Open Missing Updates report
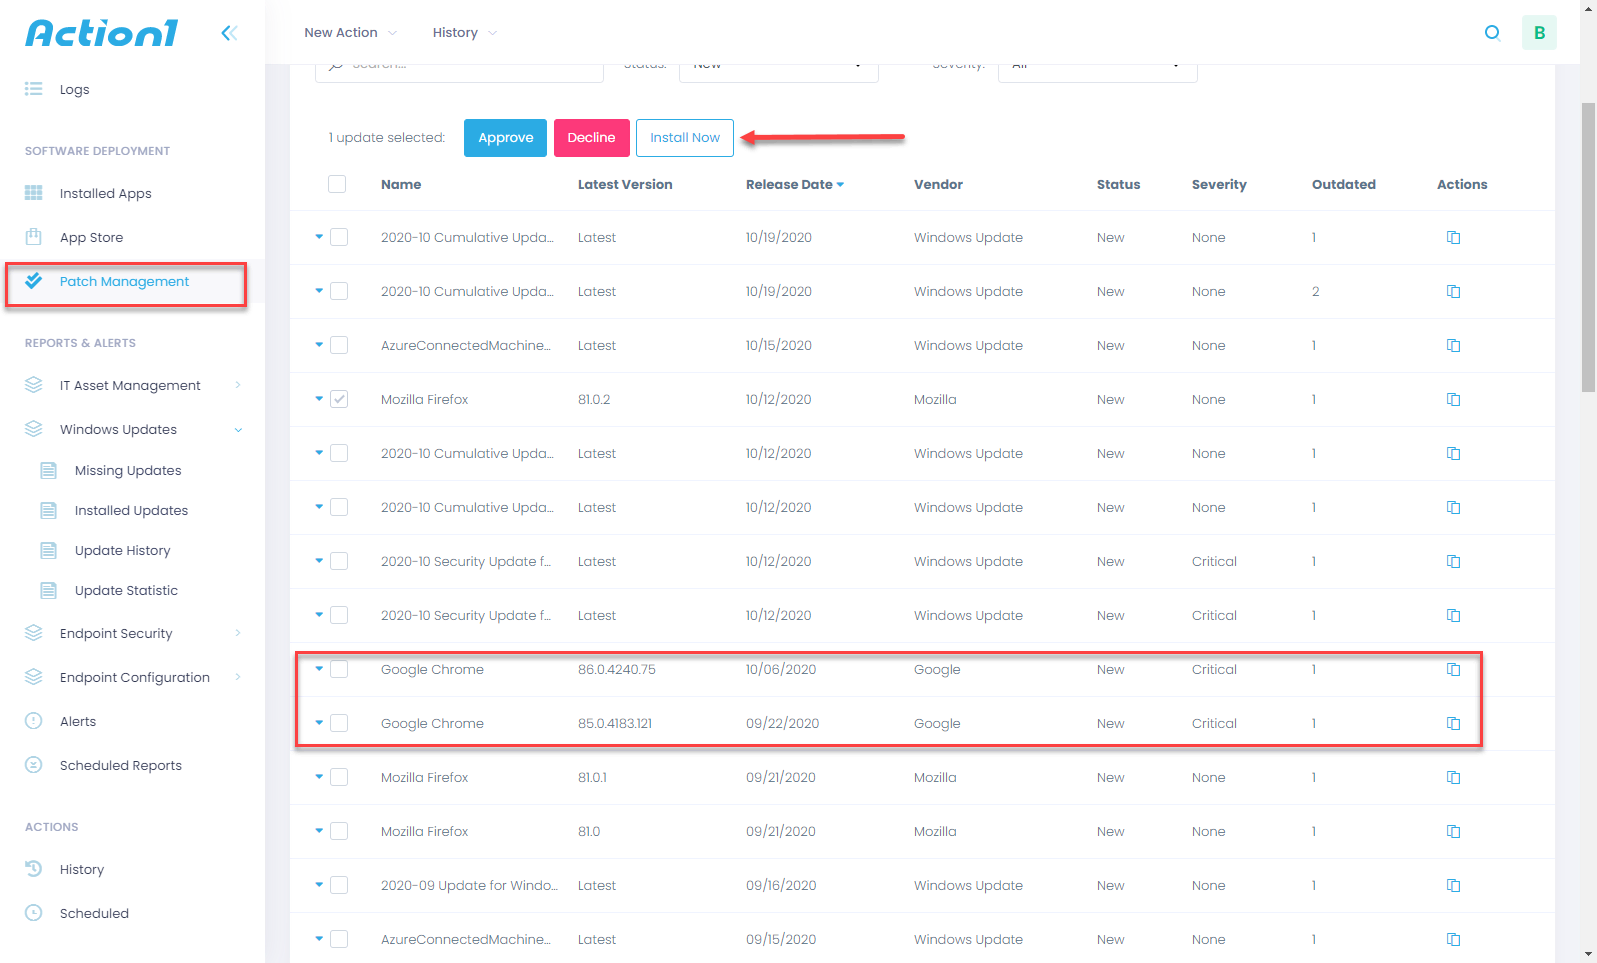The height and width of the screenshot is (963, 1597). 128,470
